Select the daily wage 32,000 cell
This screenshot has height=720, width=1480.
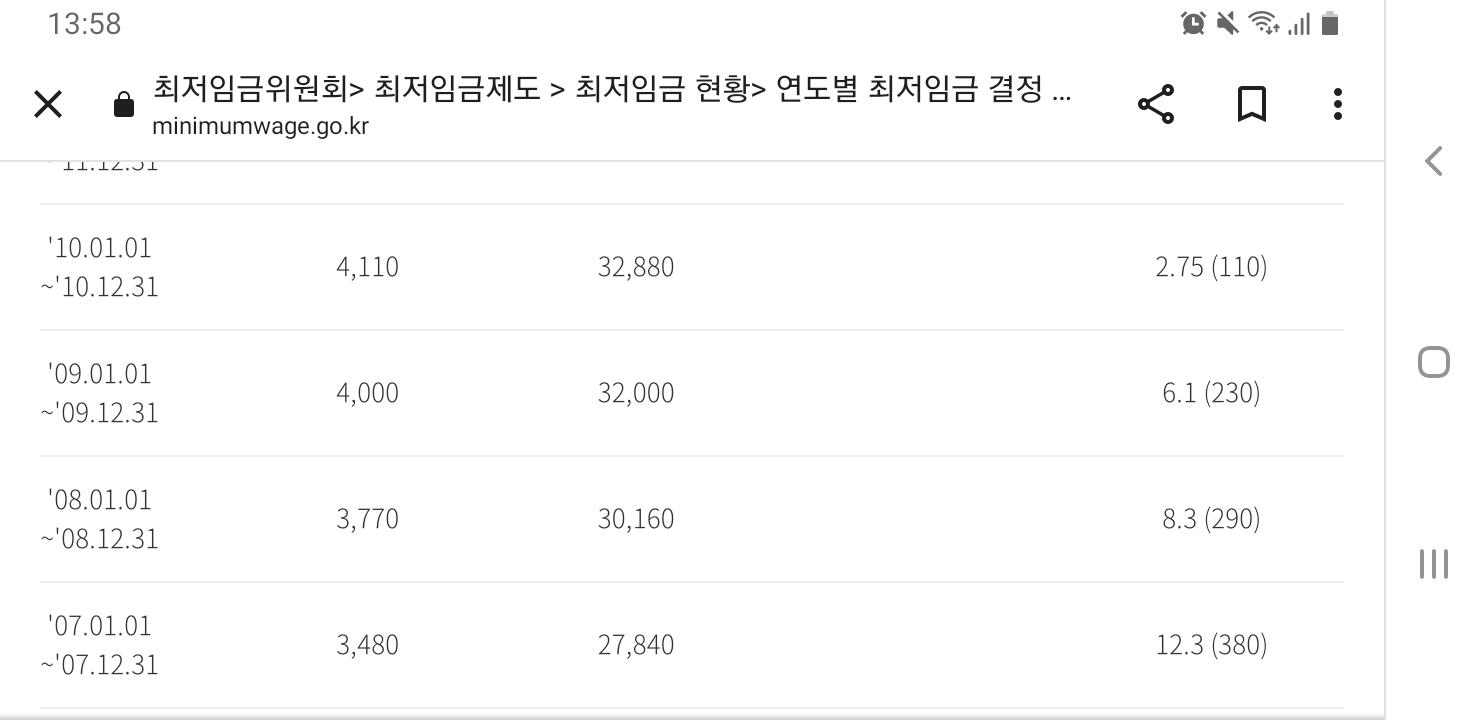(x=636, y=393)
